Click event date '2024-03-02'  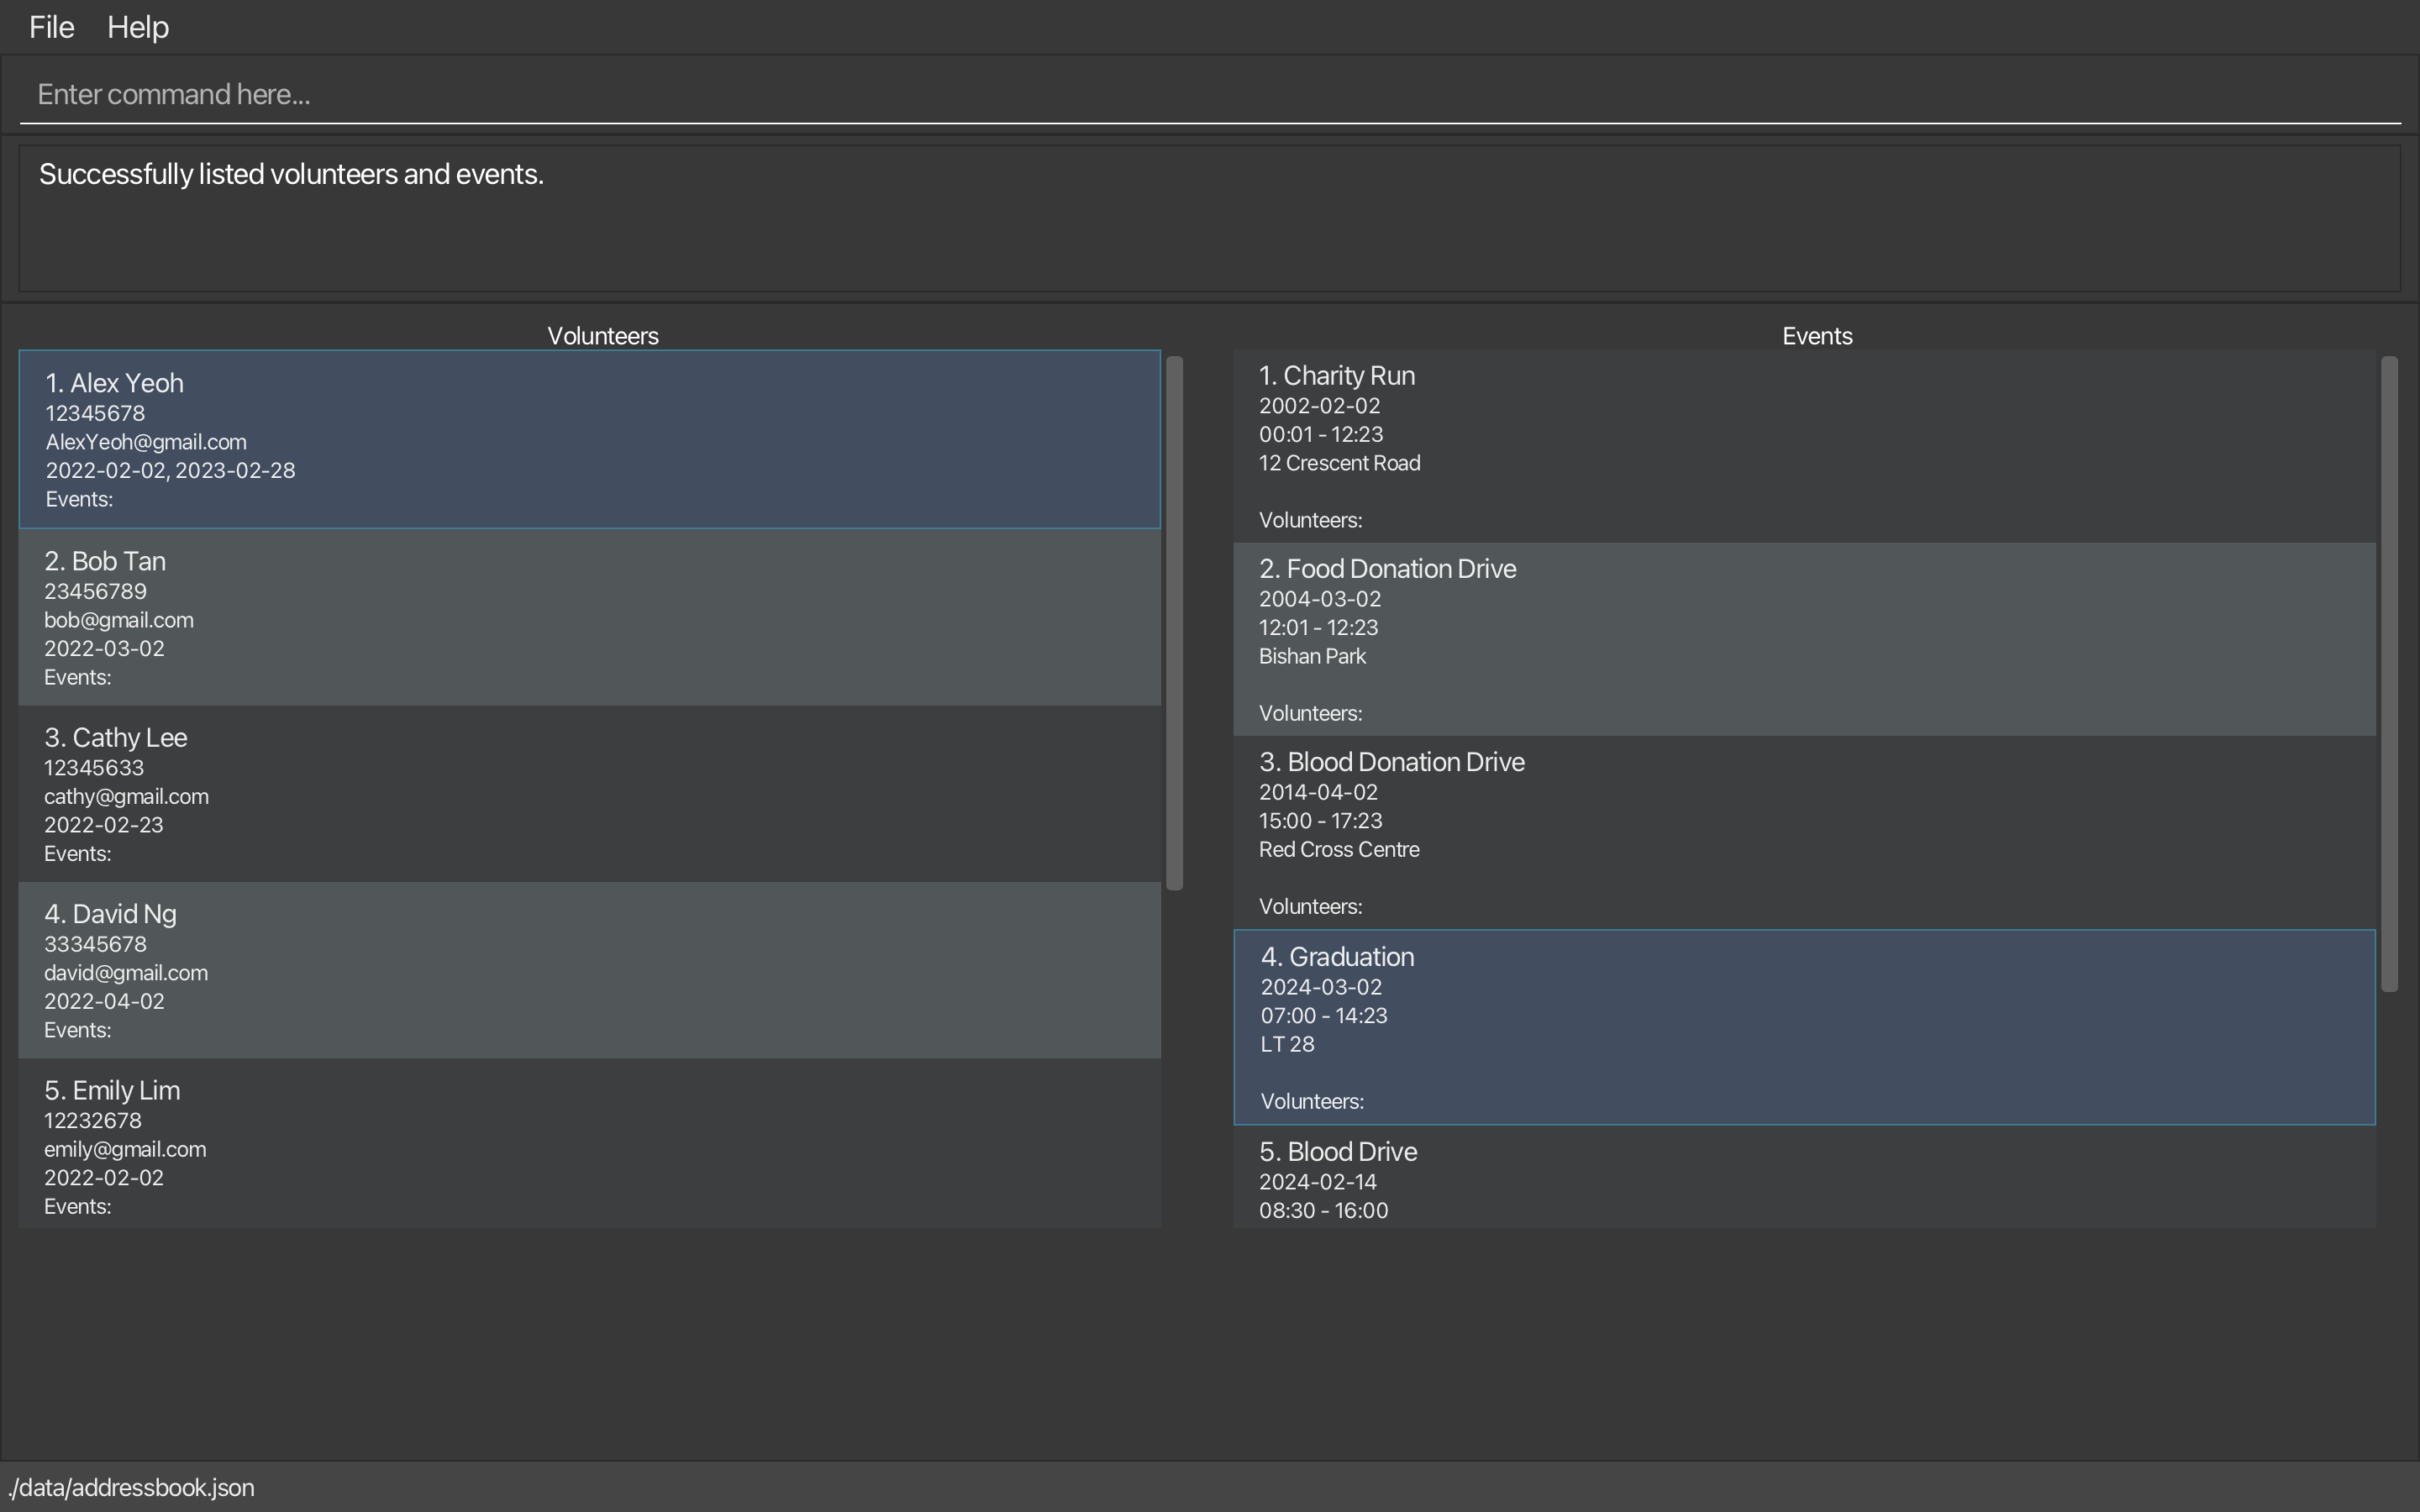(1321, 987)
